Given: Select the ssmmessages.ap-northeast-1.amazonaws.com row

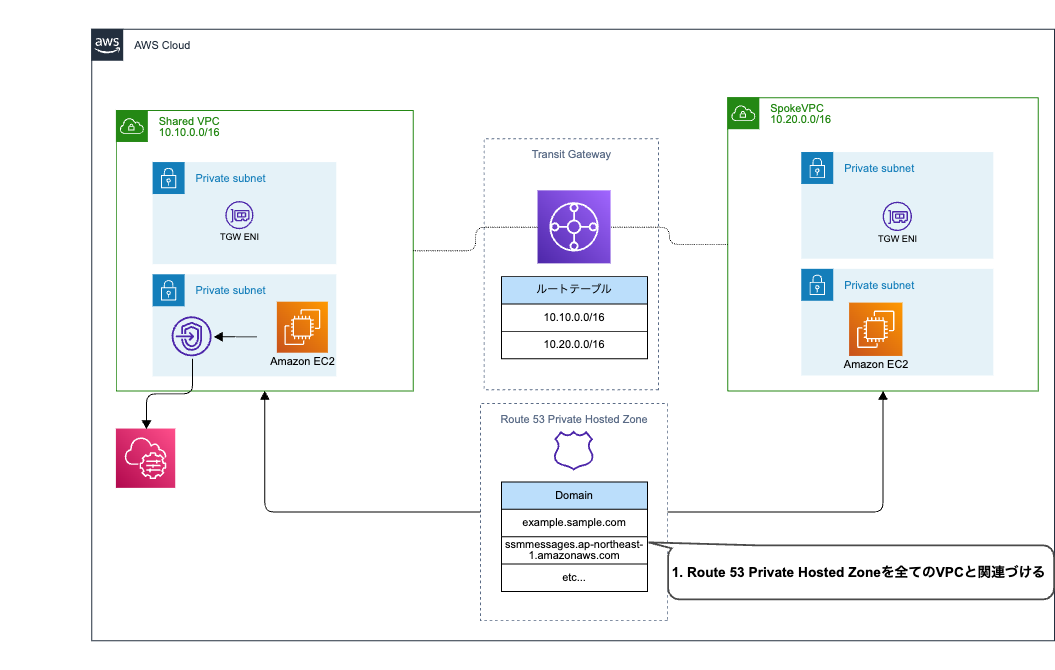Looking at the screenshot, I should point(573,549).
